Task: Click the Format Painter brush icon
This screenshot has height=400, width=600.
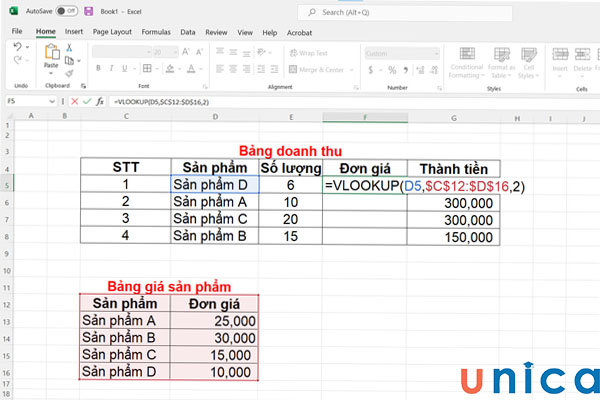Action: click(x=68, y=71)
